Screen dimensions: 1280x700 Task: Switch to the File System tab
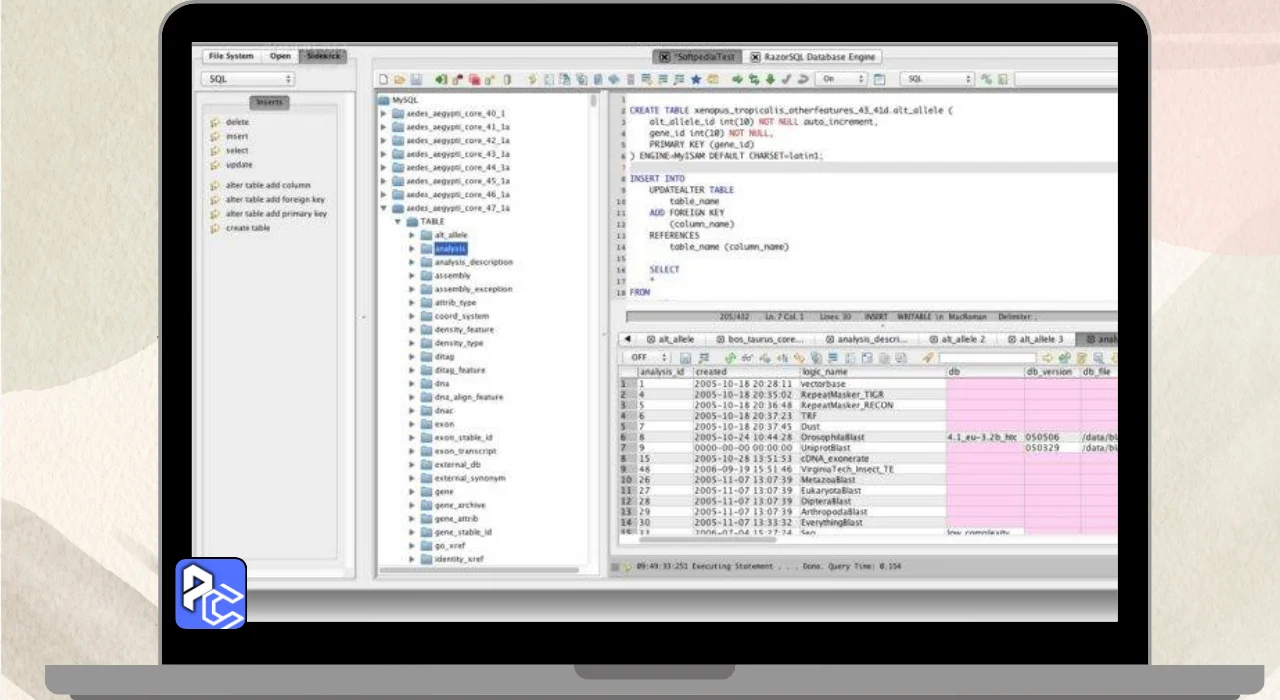[231, 56]
